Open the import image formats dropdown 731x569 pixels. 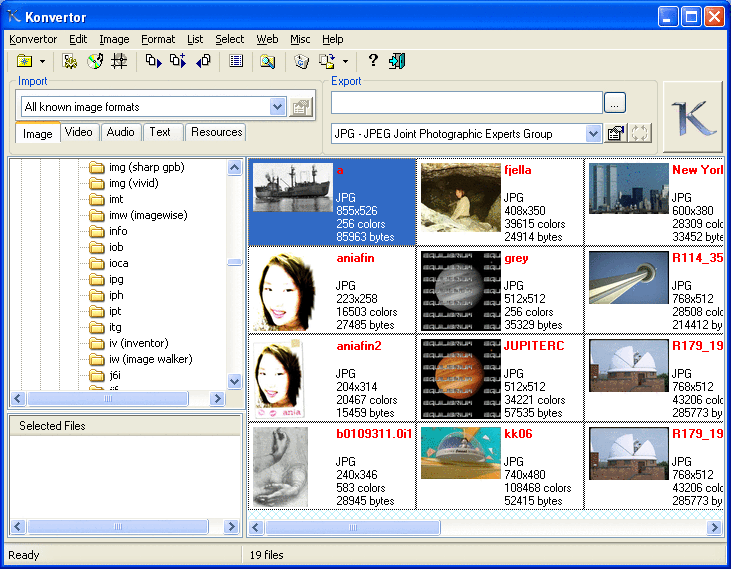(278, 107)
